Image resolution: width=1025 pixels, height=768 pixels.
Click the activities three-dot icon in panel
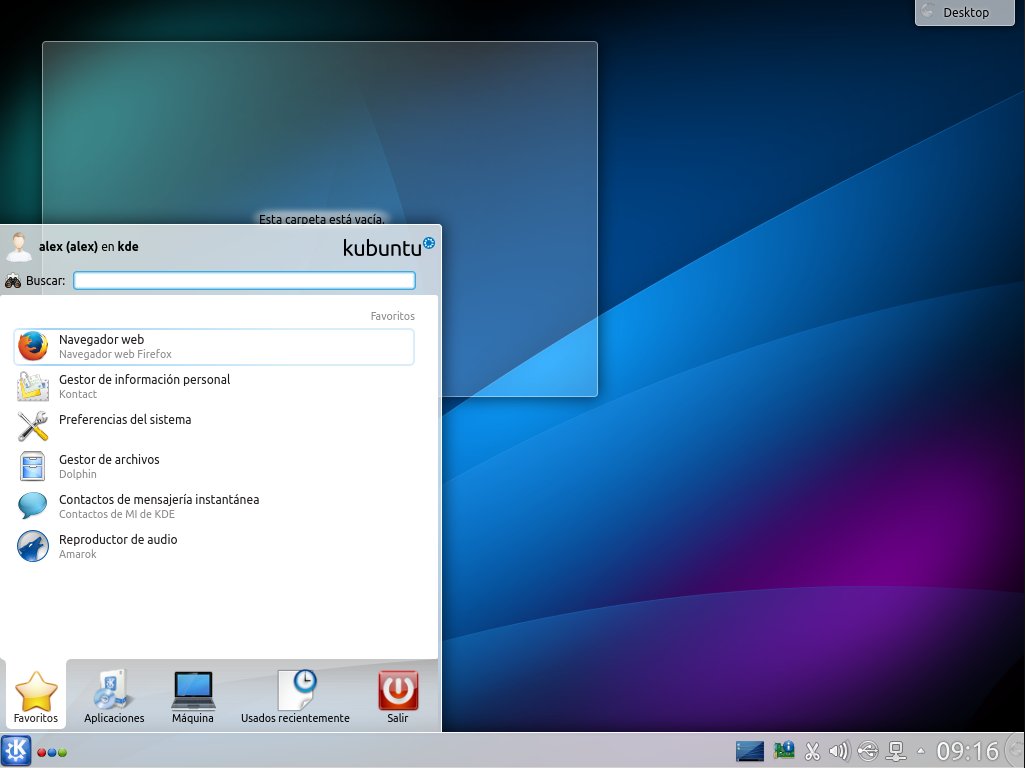point(52,752)
